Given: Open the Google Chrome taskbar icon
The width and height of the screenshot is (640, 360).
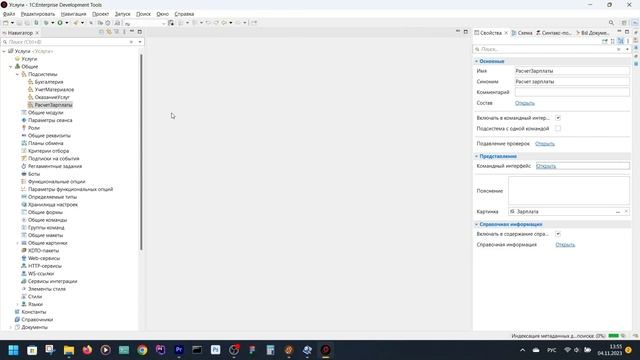Looking at the screenshot, I should [142, 350].
